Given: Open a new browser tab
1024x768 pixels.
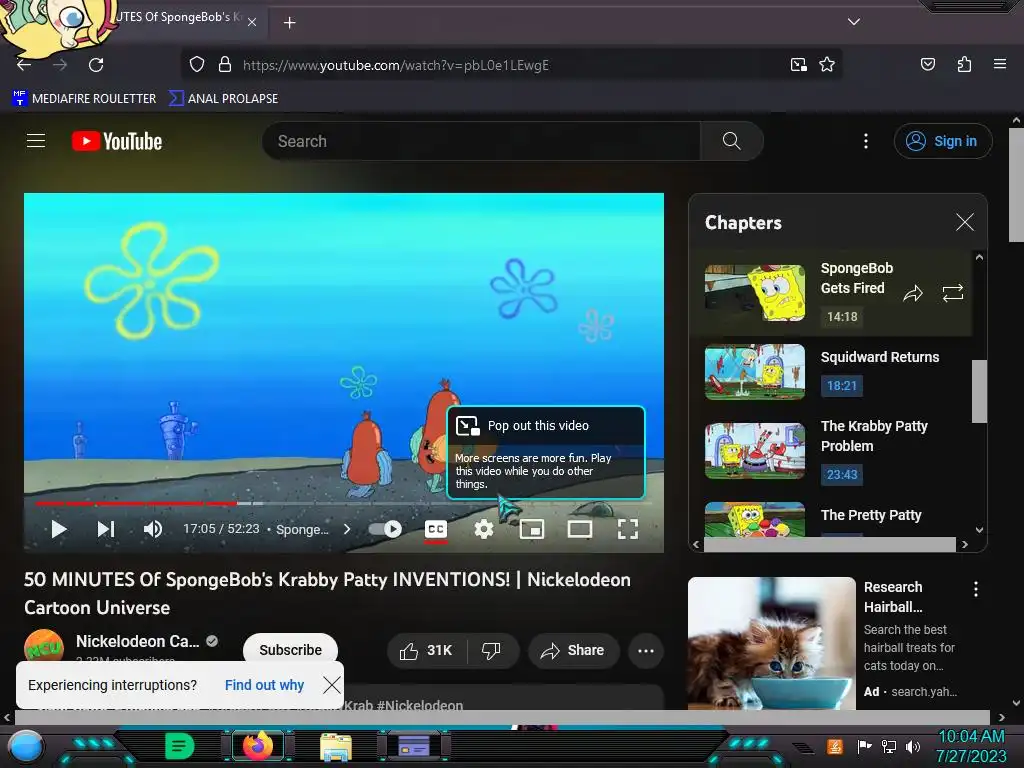Looking at the screenshot, I should click(289, 23).
